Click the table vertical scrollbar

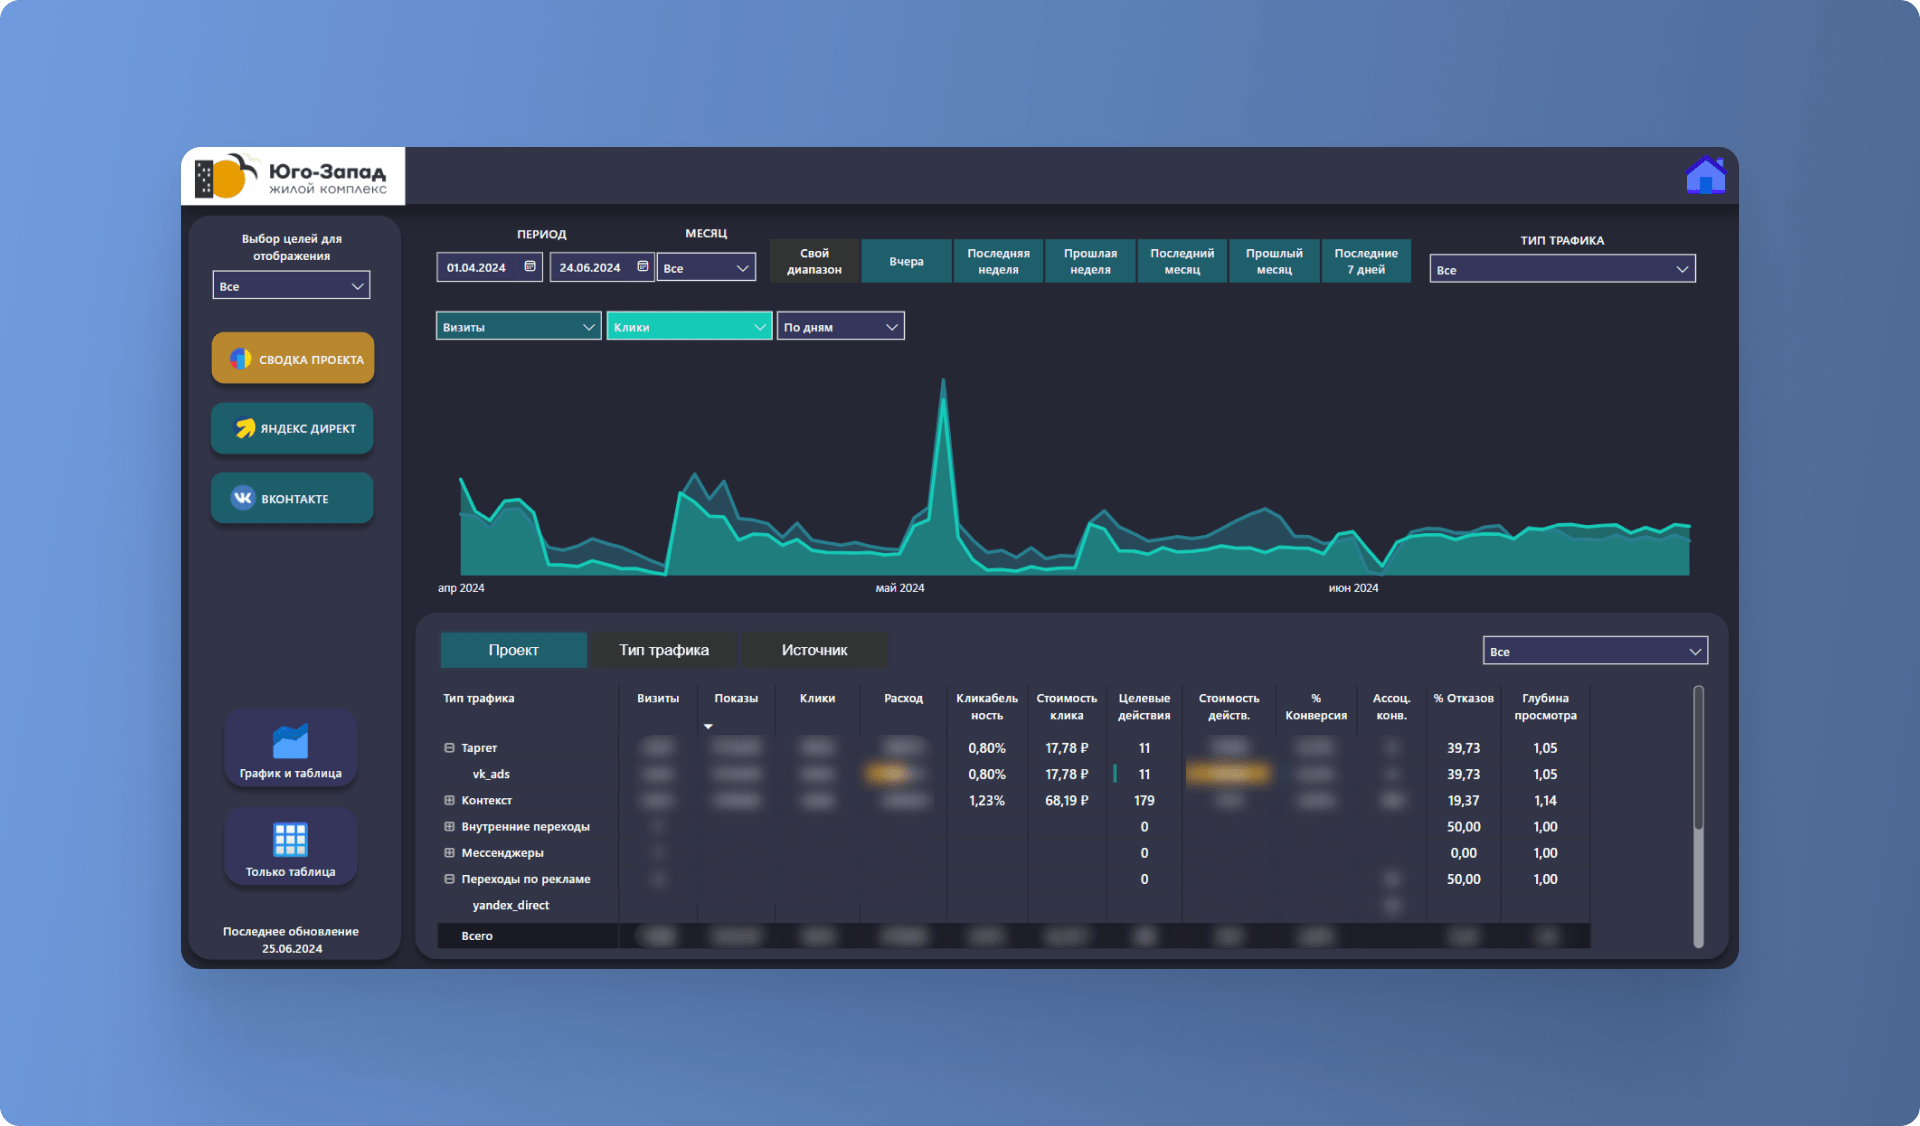point(1697,760)
